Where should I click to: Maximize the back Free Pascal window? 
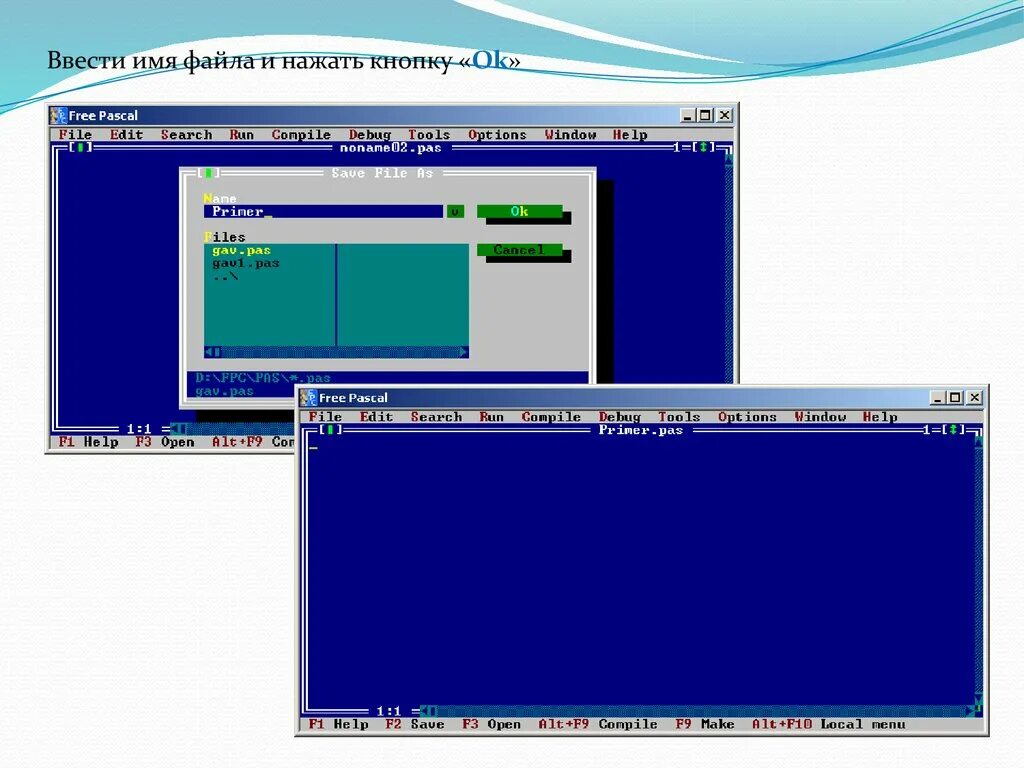pos(705,115)
